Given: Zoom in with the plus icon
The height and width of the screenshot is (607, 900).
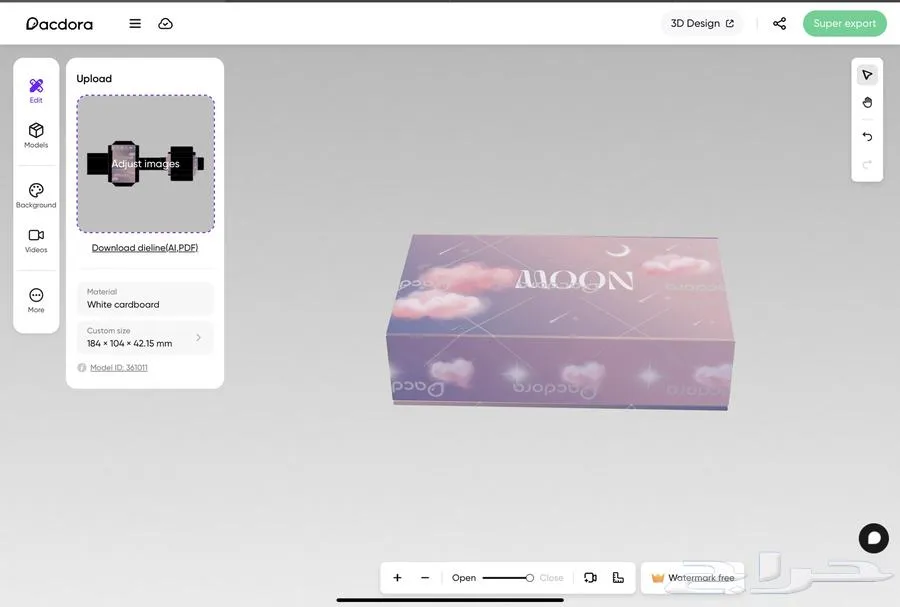Looking at the screenshot, I should (397, 578).
